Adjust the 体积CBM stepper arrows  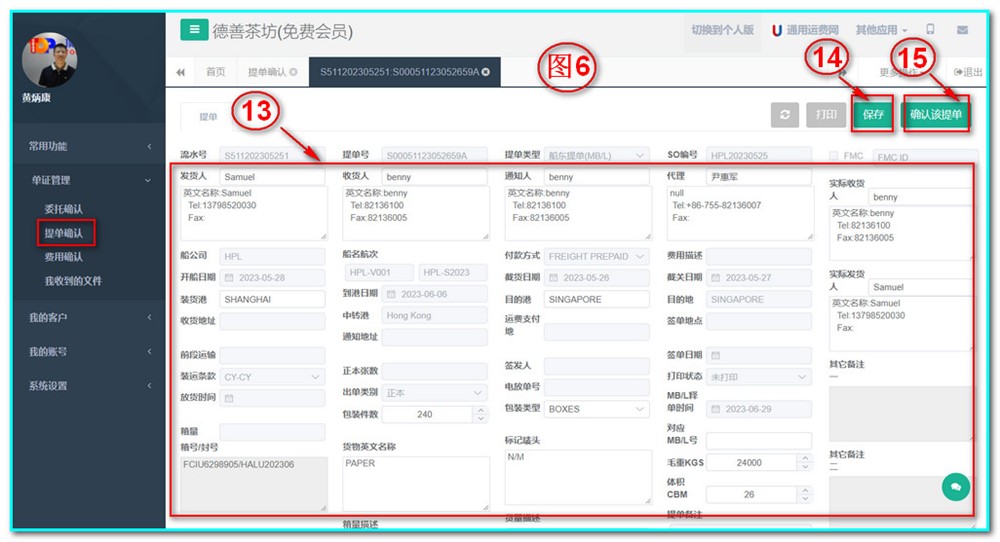tap(805, 494)
